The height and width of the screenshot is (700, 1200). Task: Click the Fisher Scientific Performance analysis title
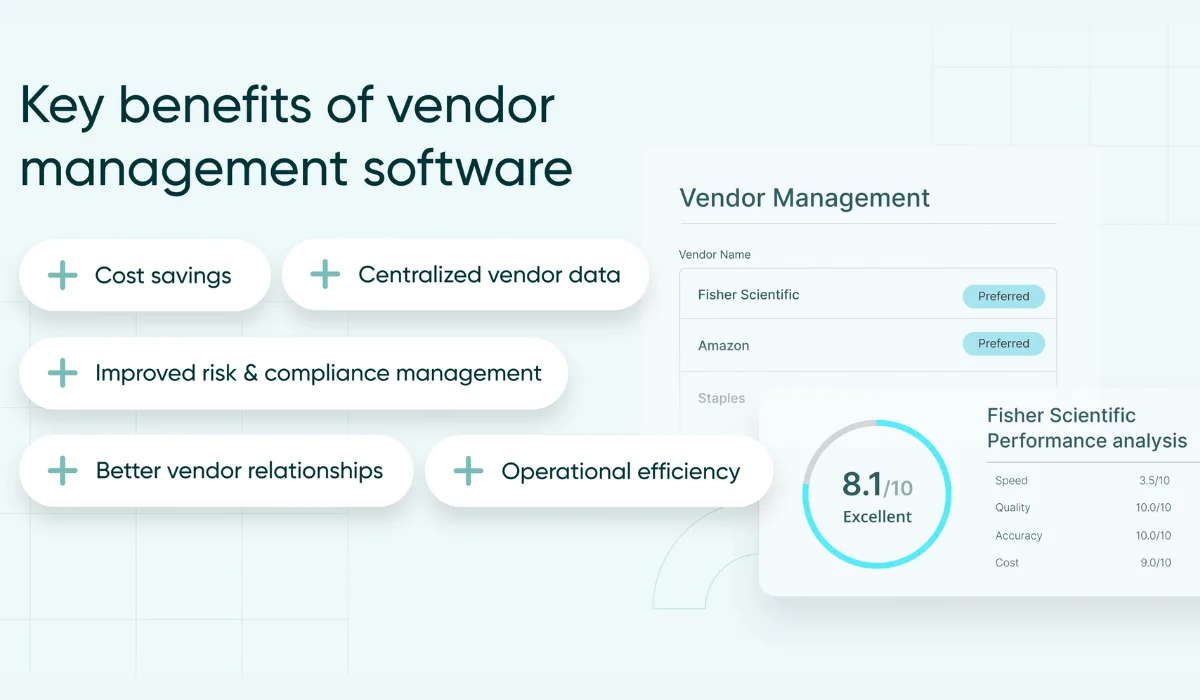coord(1087,428)
